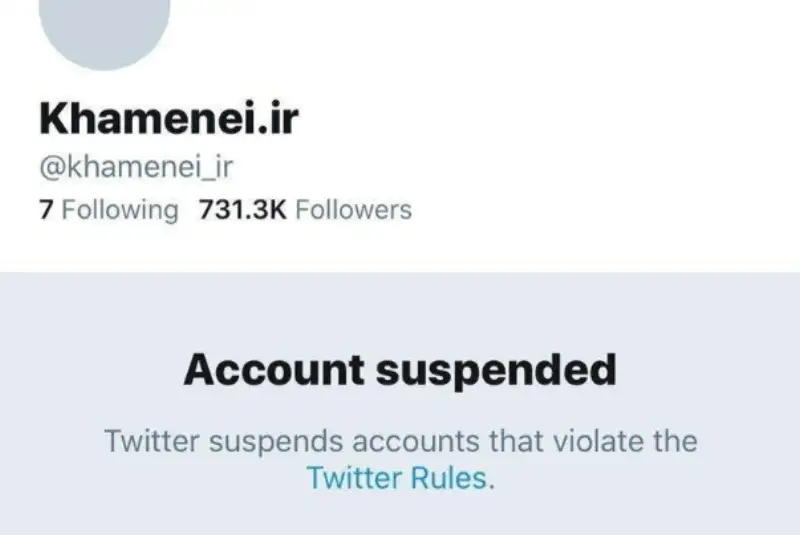Open the 7 Following list
Viewport: 800px width, 535px height.
click(x=108, y=210)
